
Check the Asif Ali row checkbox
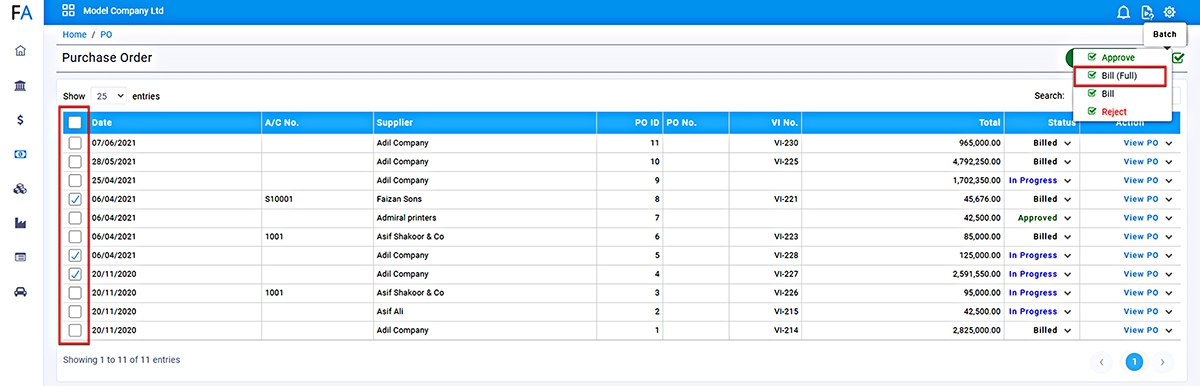[75, 311]
